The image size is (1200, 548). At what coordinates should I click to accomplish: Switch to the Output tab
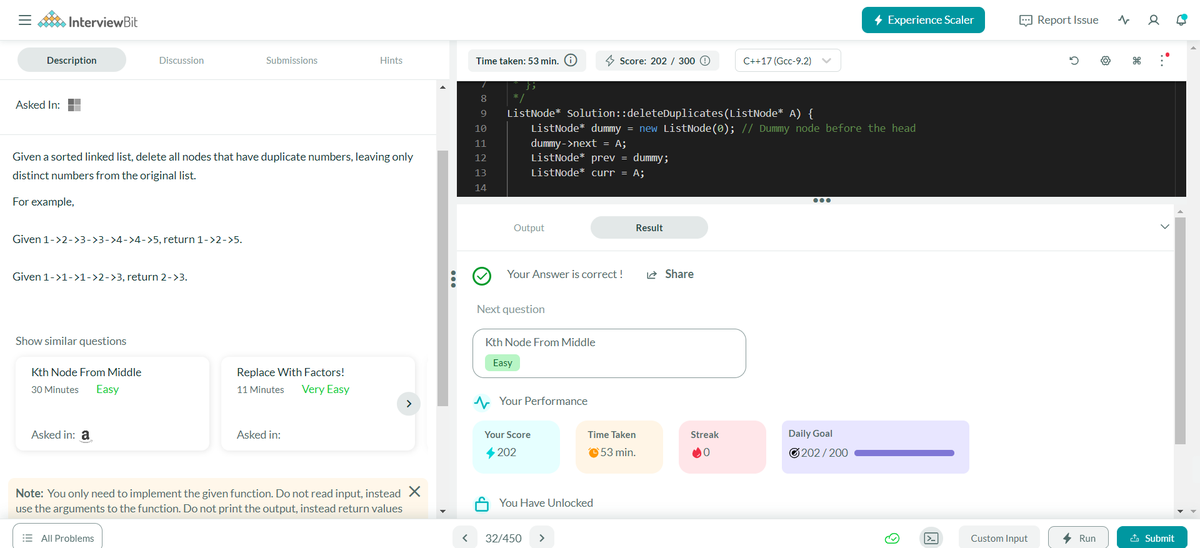(528, 228)
